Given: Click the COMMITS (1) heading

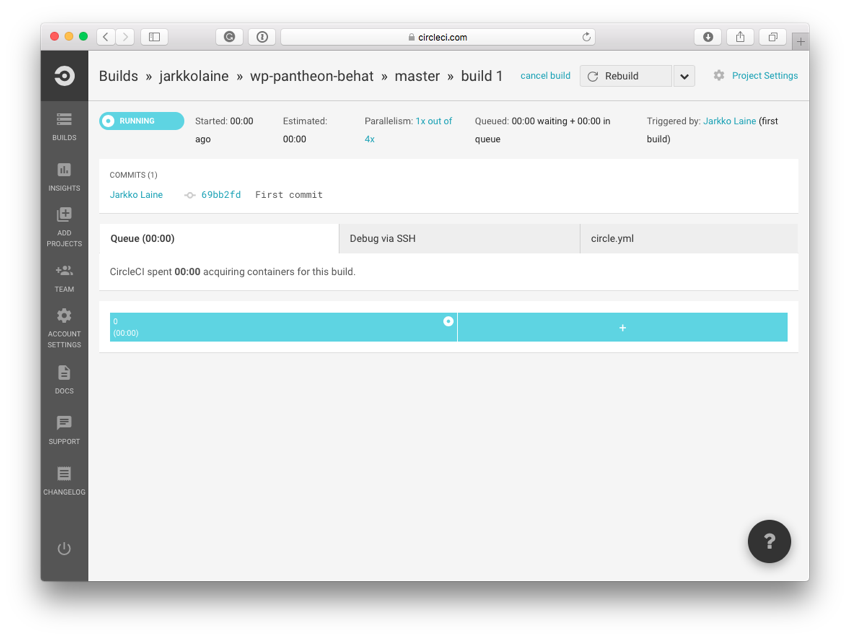Looking at the screenshot, I should (133, 175).
